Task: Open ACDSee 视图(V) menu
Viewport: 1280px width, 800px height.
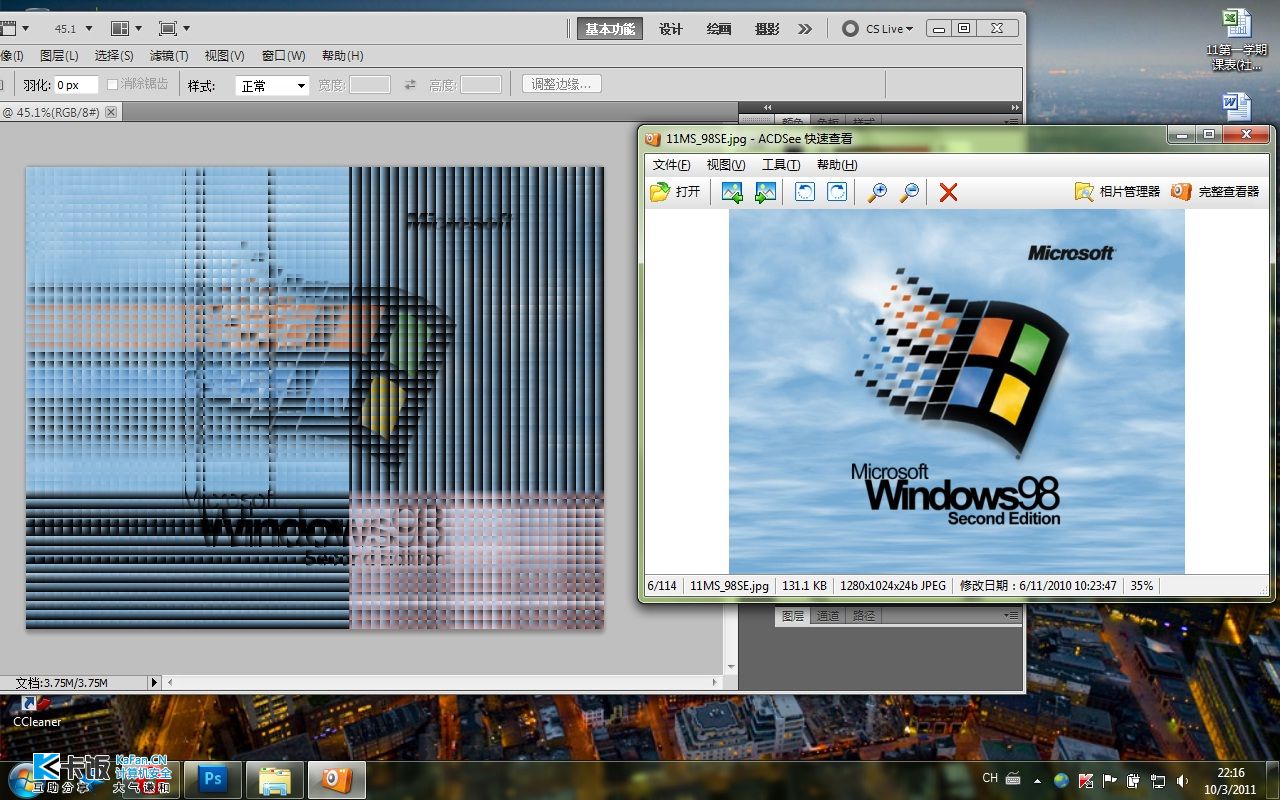Action: 726,165
